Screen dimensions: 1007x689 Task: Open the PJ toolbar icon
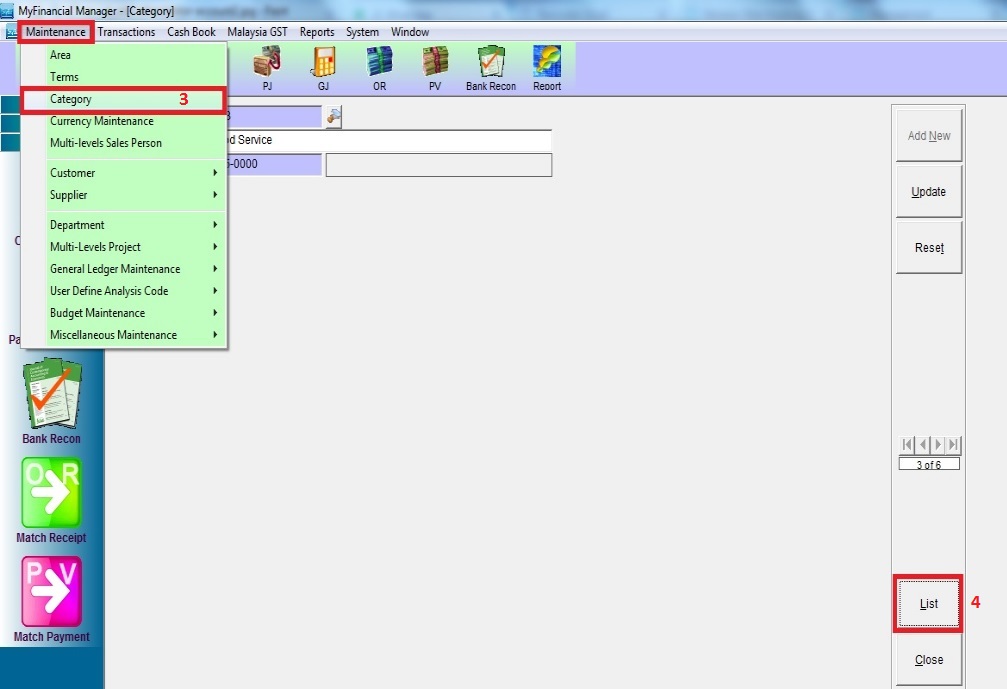pos(266,66)
